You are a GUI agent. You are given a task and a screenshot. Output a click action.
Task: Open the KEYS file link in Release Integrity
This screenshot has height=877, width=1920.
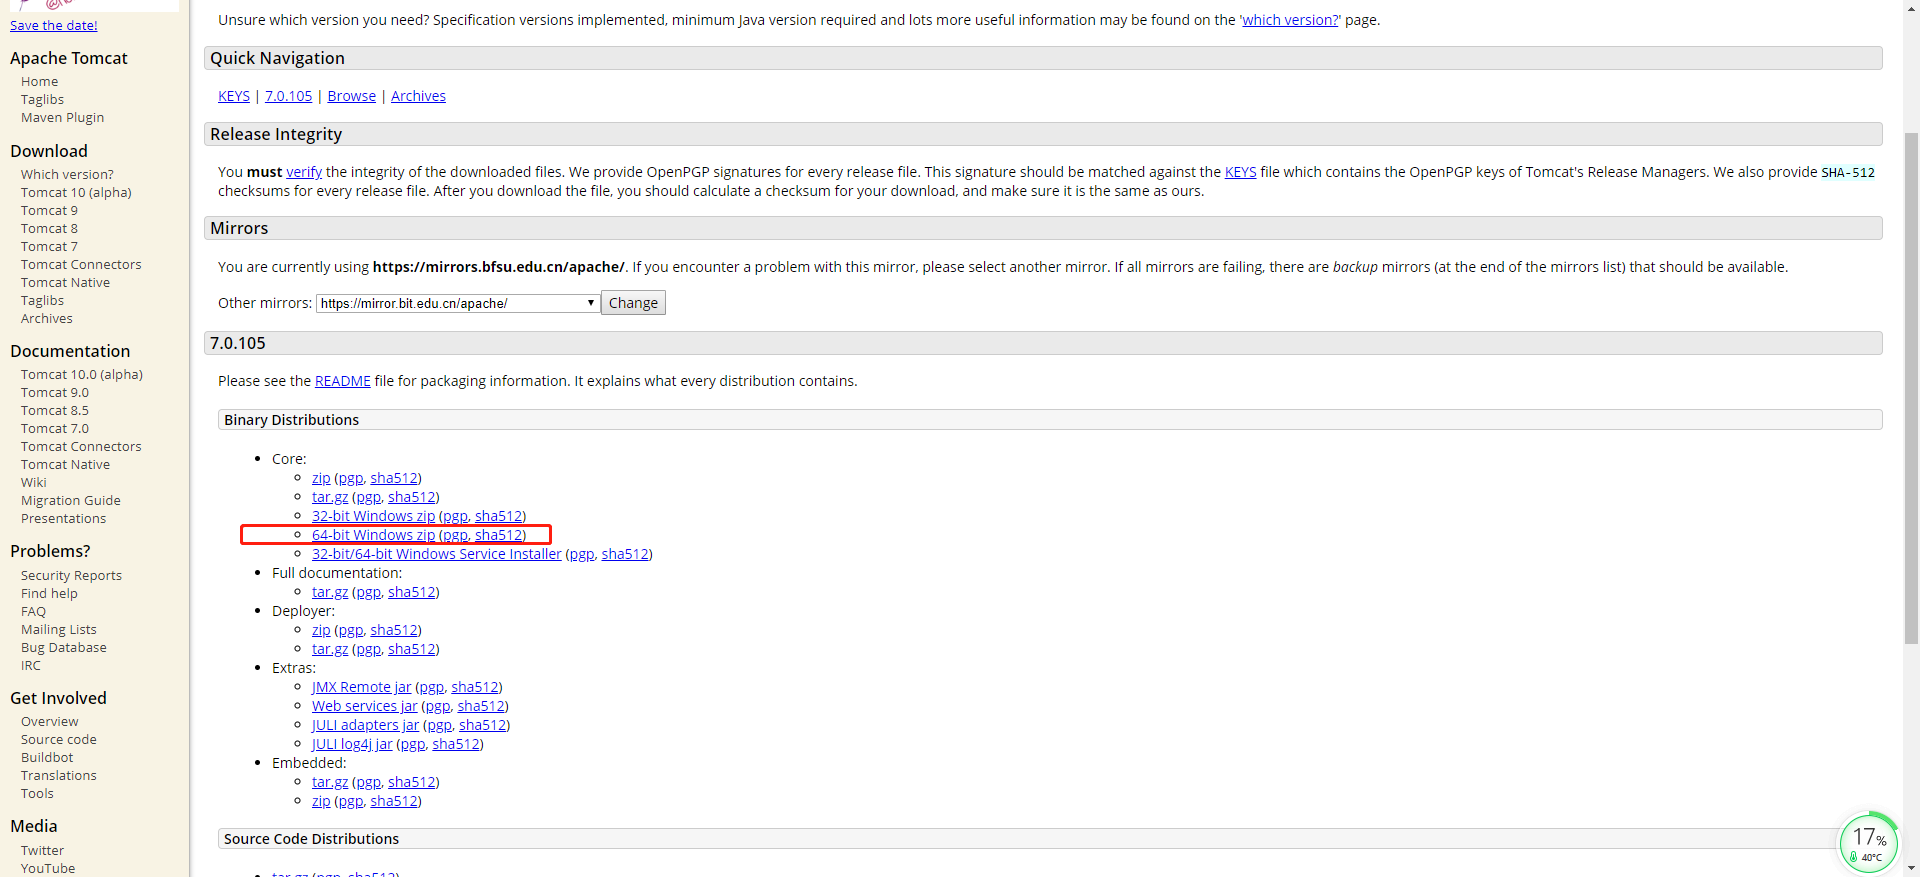click(1240, 172)
